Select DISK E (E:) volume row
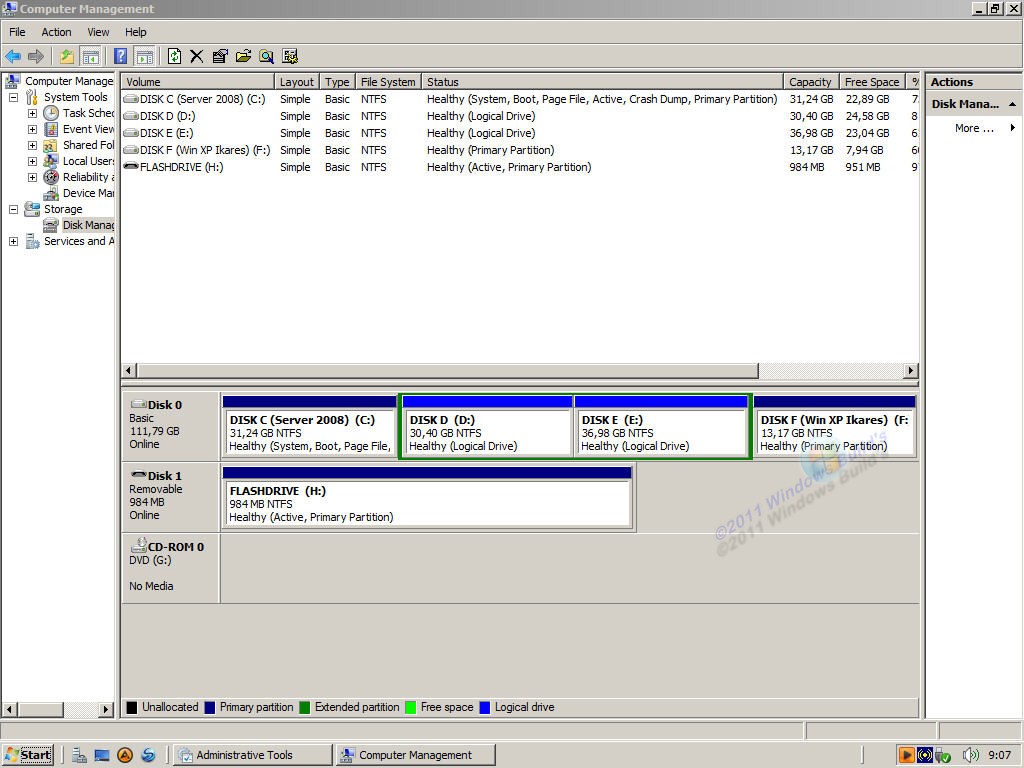Viewport: 1024px width, 768px height. pos(520,133)
